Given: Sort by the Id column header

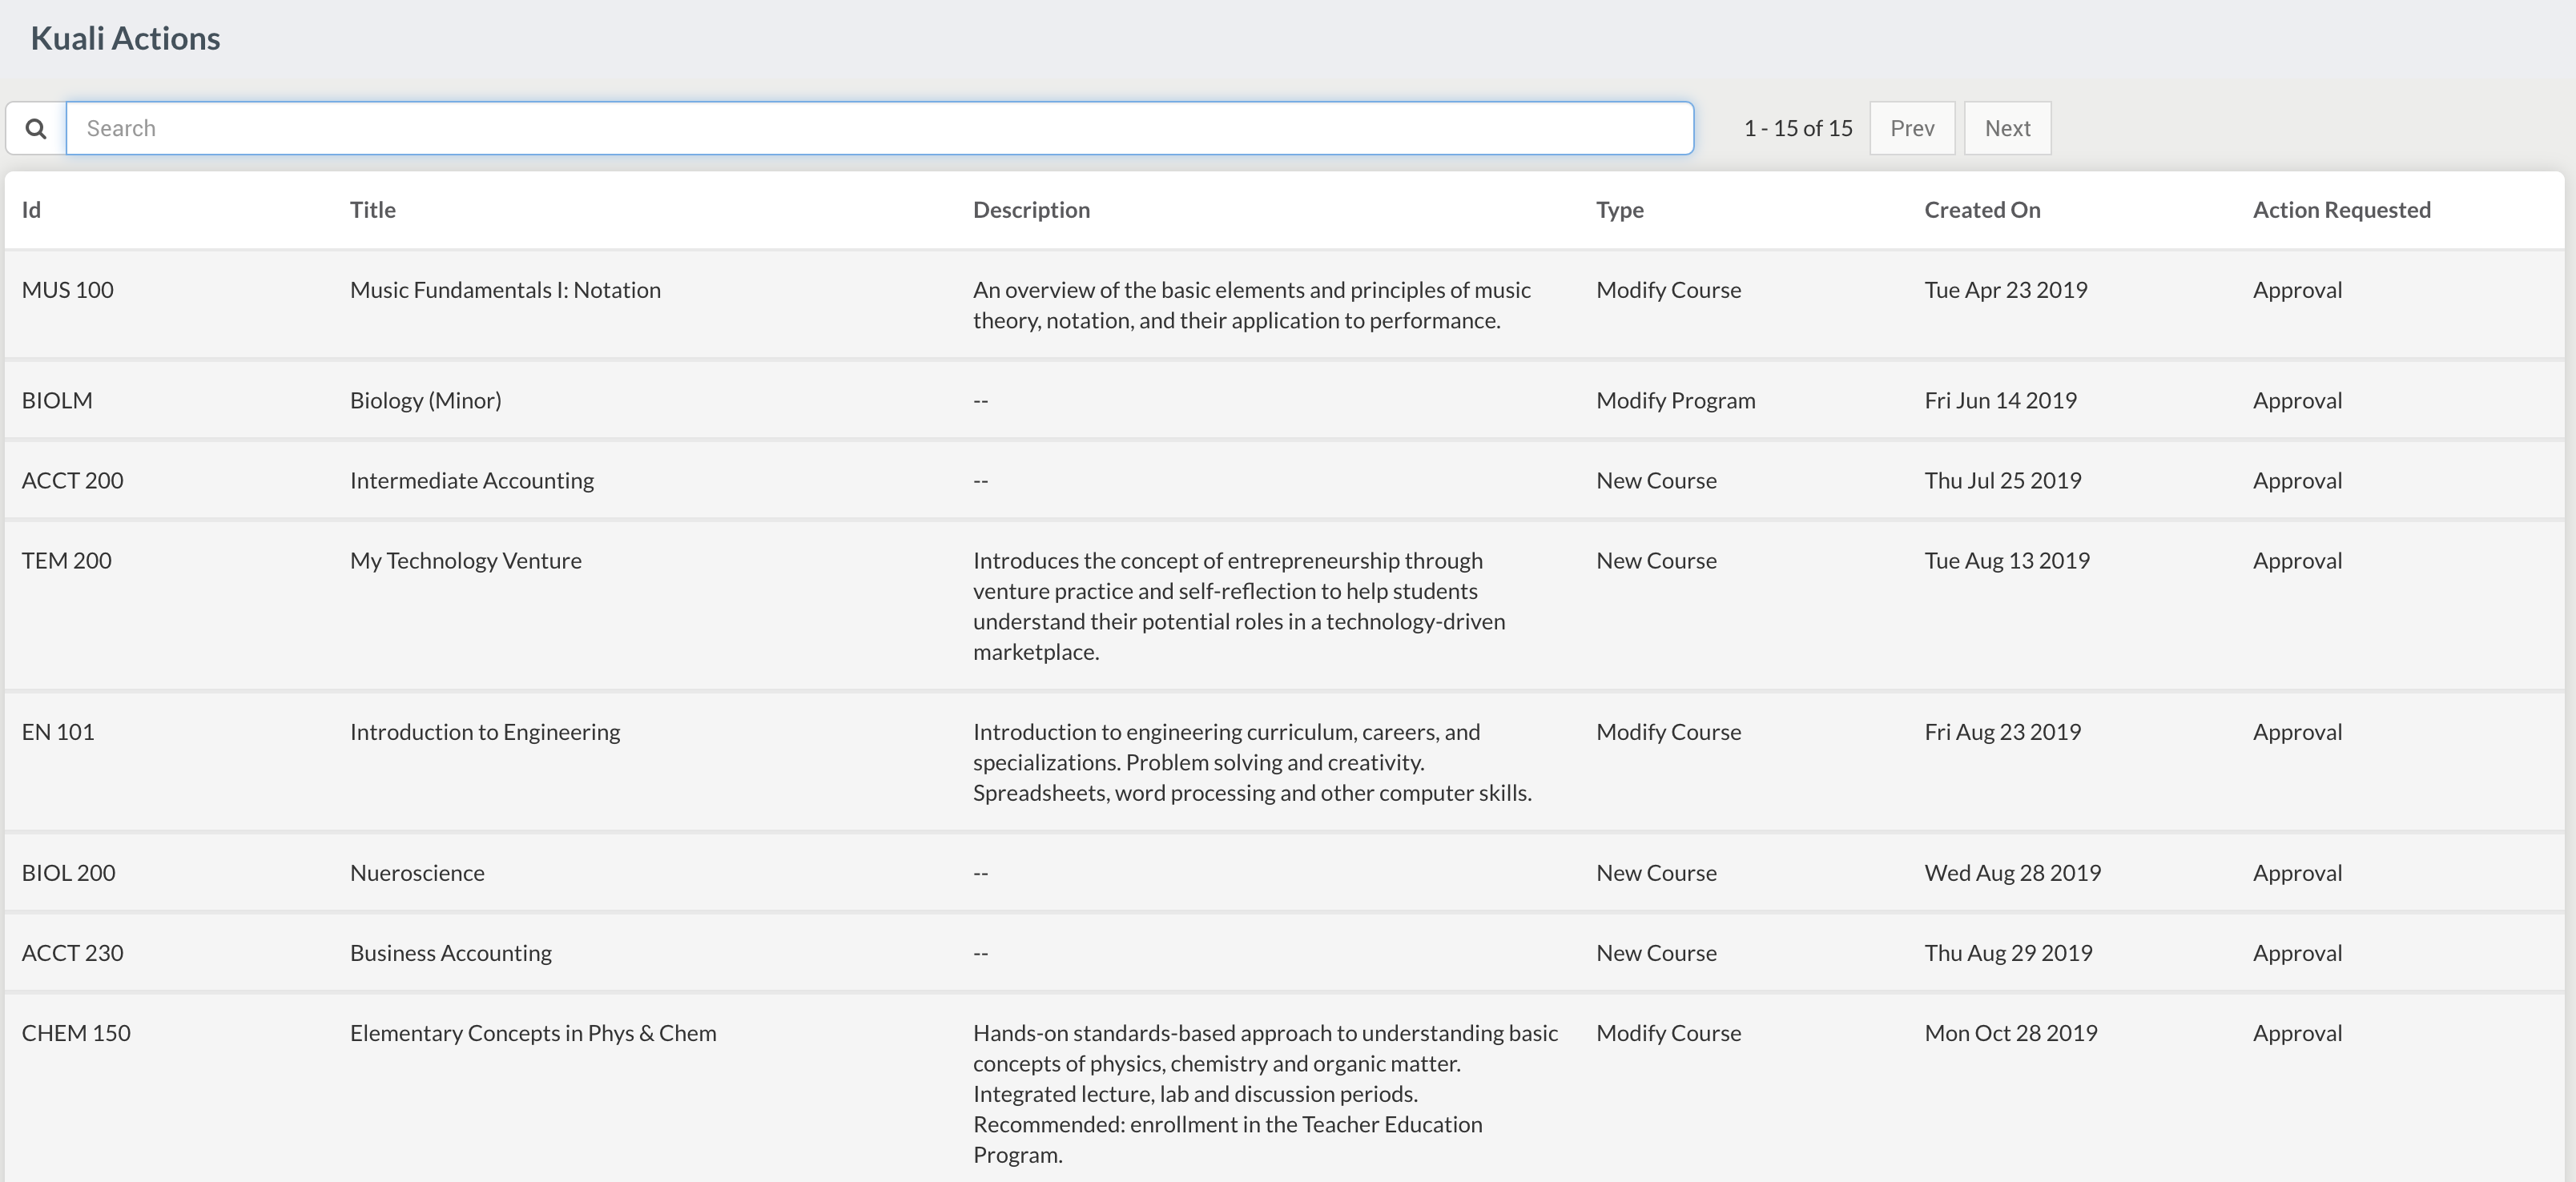Looking at the screenshot, I should pyautogui.click(x=31, y=210).
